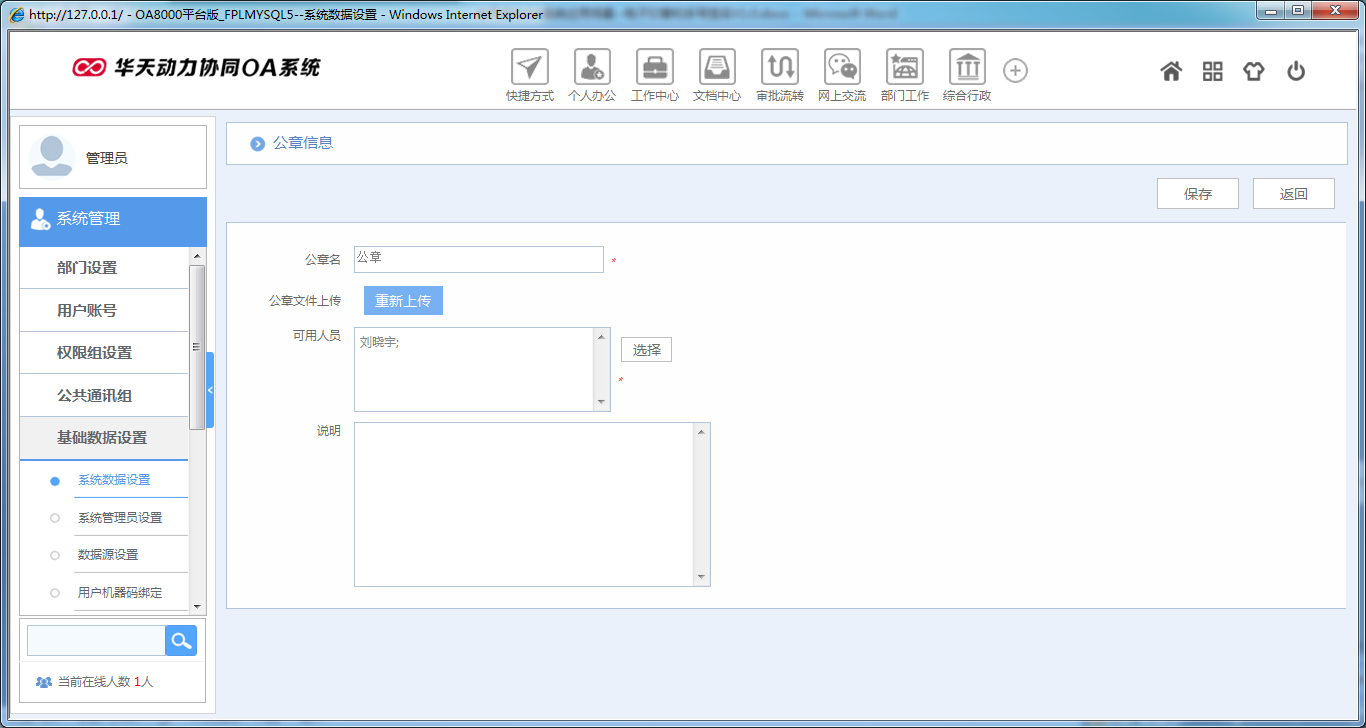Viewport: 1366px width, 728px height.
Task: Open 用户账号 menu item
Action: (x=87, y=311)
